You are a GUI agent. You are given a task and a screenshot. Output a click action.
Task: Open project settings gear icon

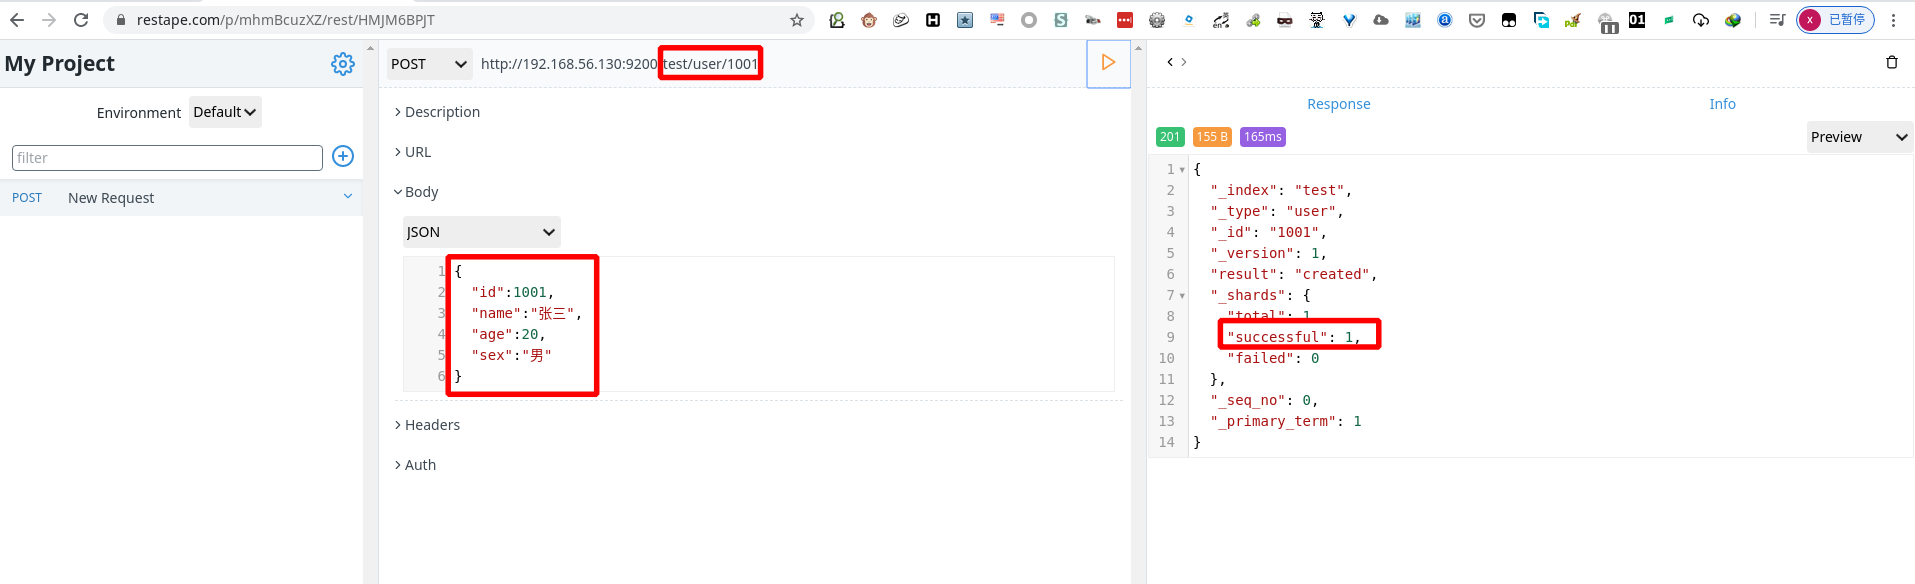click(x=343, y=64)
